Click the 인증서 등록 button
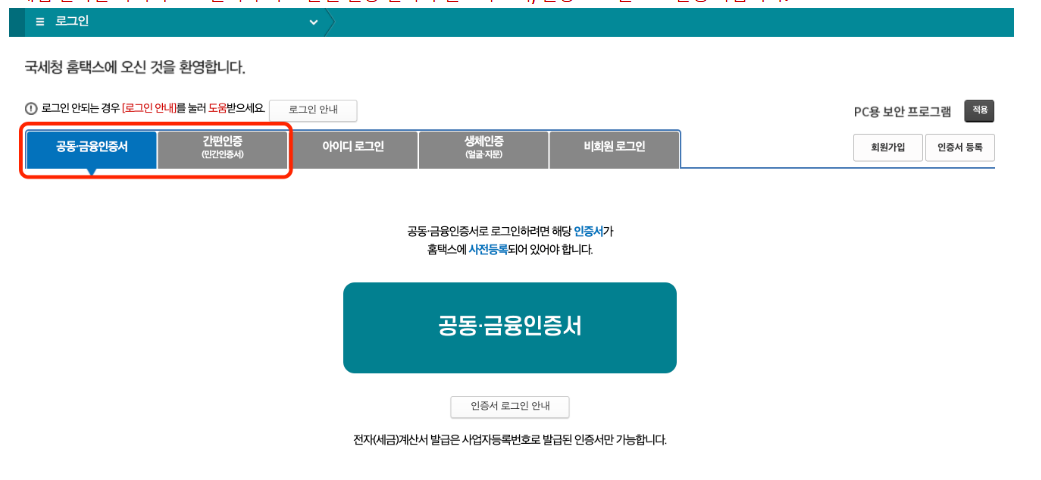The image size is (1041, 480). pyautogui.click(x=960, y=148)
